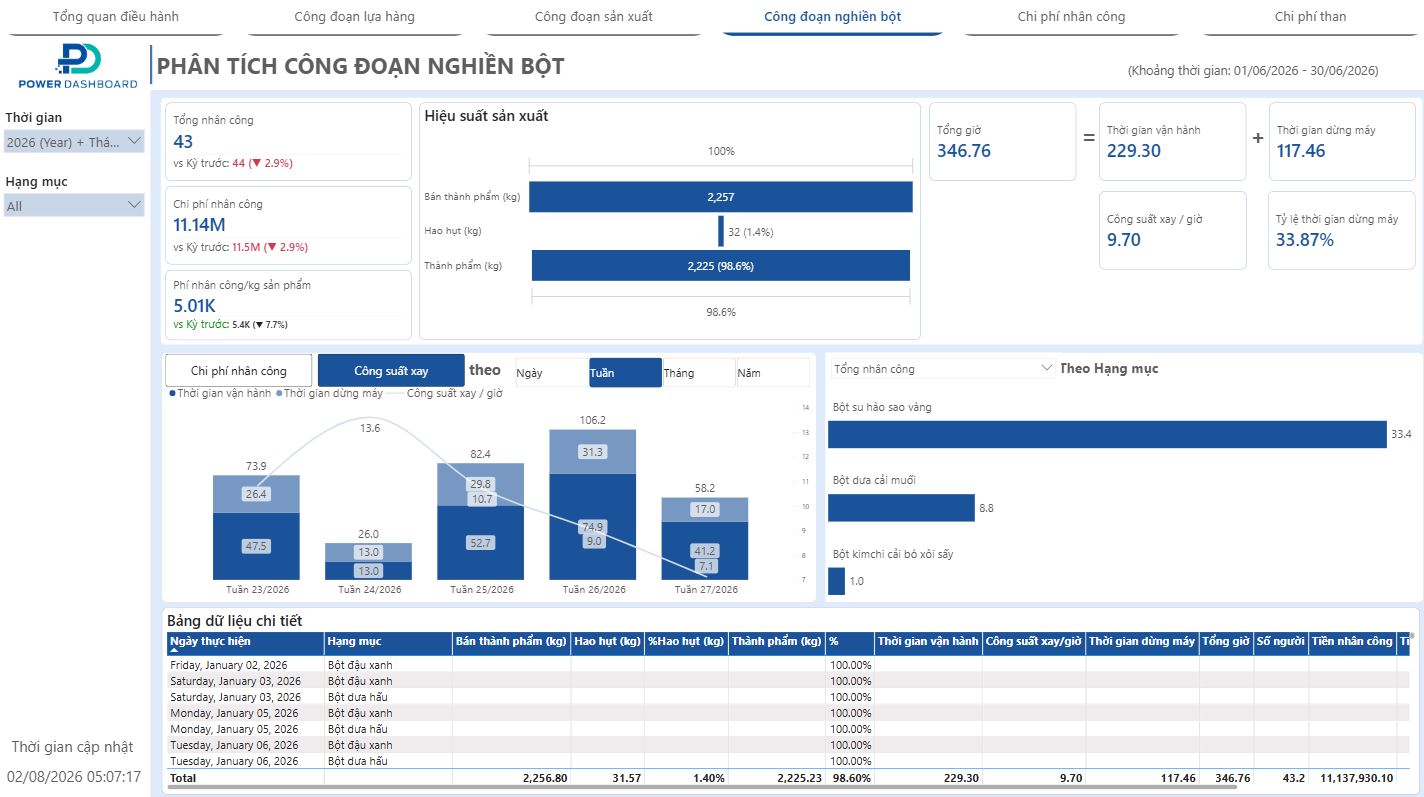Screen dimensions: 1424x797
Task: Open the Chi phí than tab
Action: tap(1310, 17)
